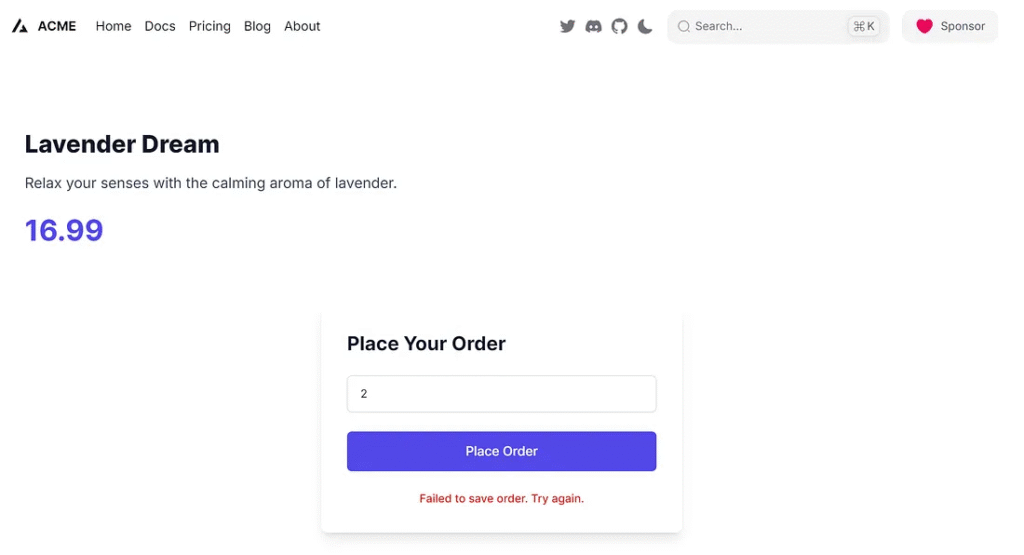The height and width of the screenshot is (555, 1024).
Task: Click the Lavender Dream product title
Action: pyautogui.click(x=122, y=144)
